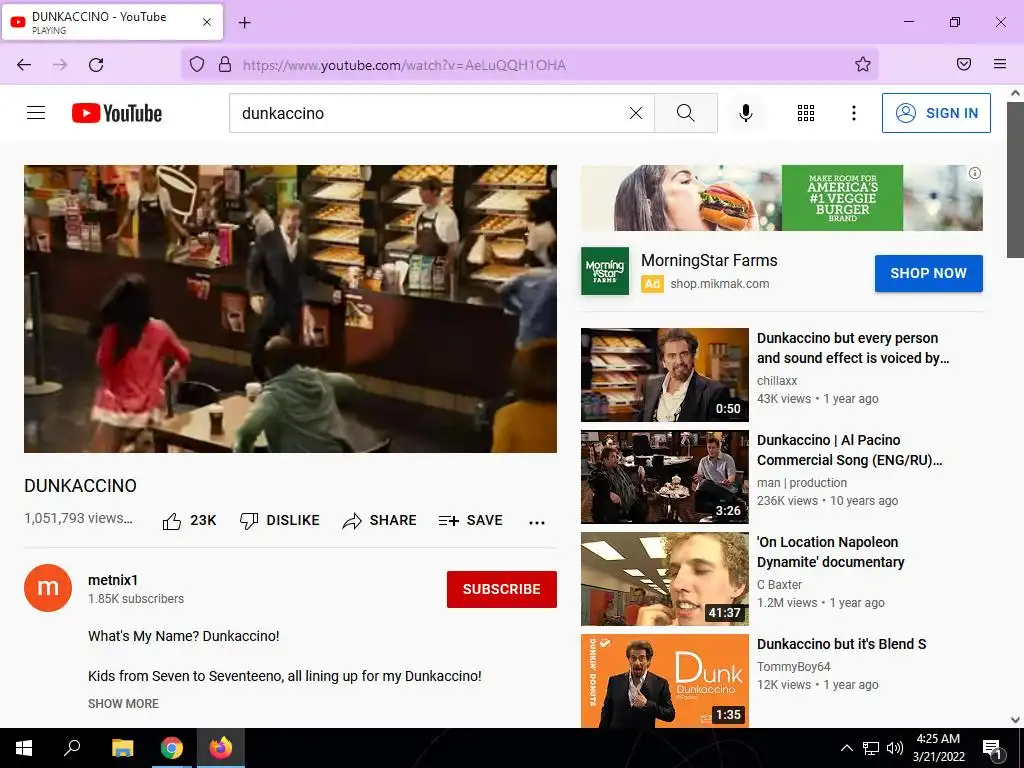Screen dimensions: 1024x768
Task: Subscribe to metnix1 channel
Action: (502, 589)
